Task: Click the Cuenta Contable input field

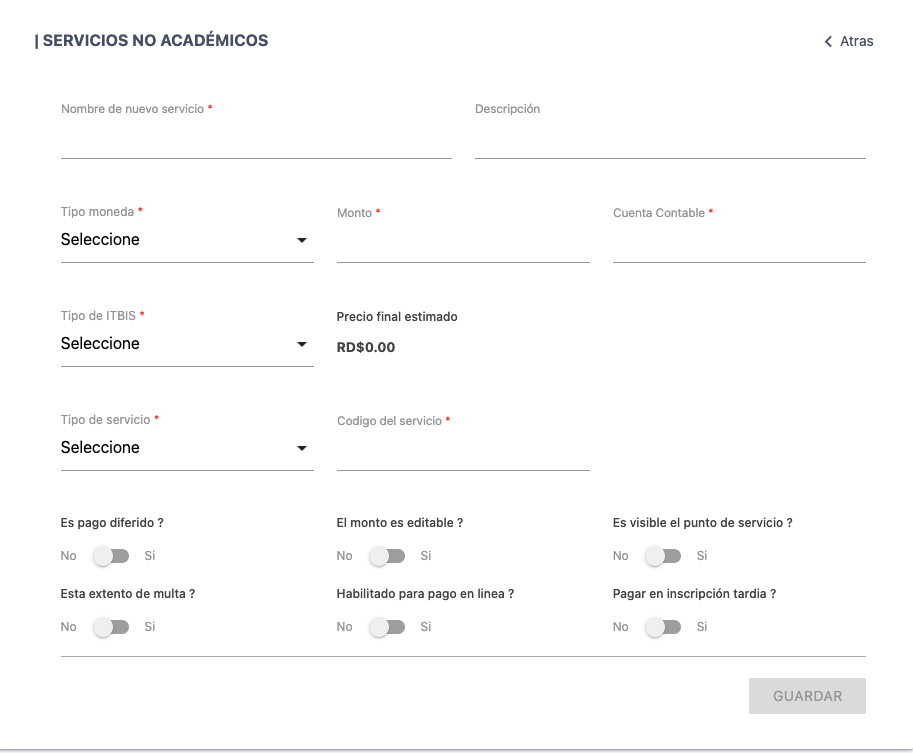Action: click(739, 245)
